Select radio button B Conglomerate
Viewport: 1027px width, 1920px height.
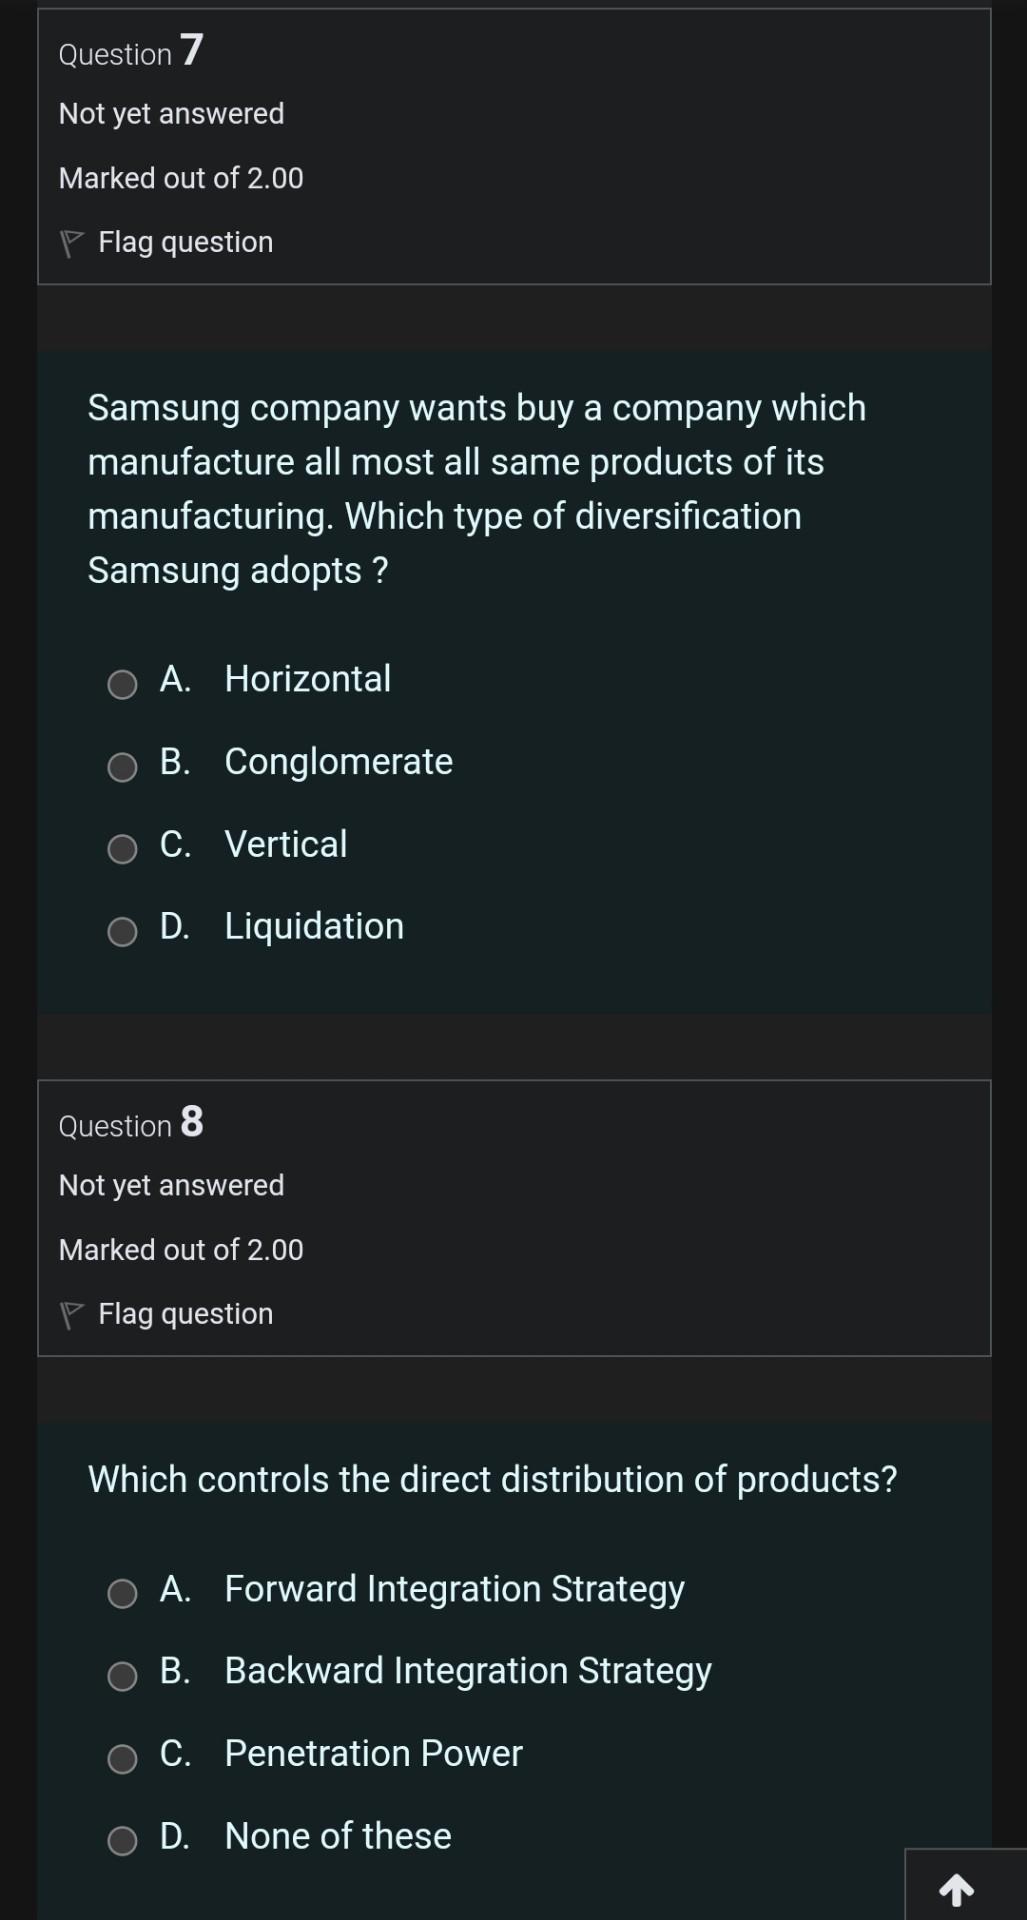point(121,768)
